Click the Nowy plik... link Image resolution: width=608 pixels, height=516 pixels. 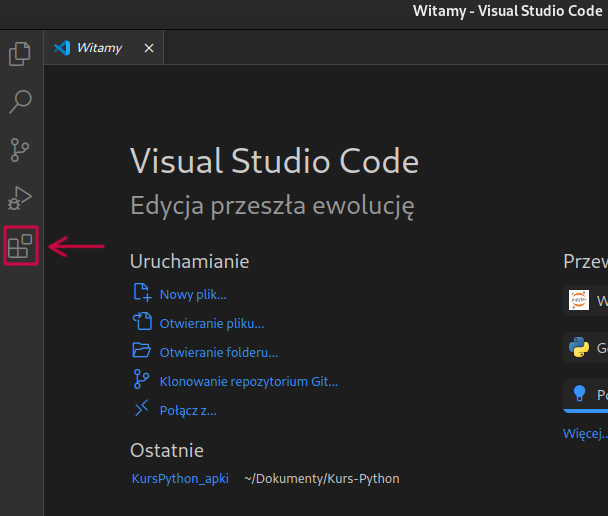(x=193, y=295)
